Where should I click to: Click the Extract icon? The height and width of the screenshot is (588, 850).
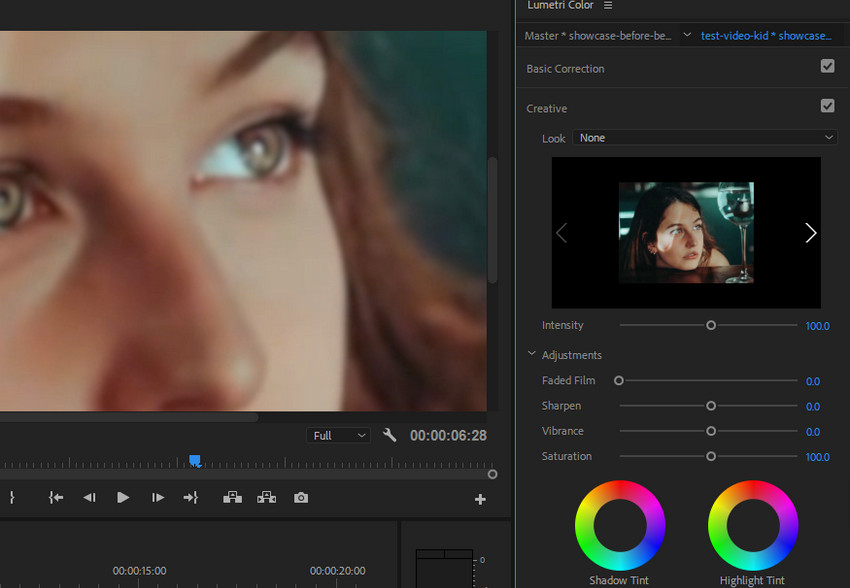[x=266, y=497]
